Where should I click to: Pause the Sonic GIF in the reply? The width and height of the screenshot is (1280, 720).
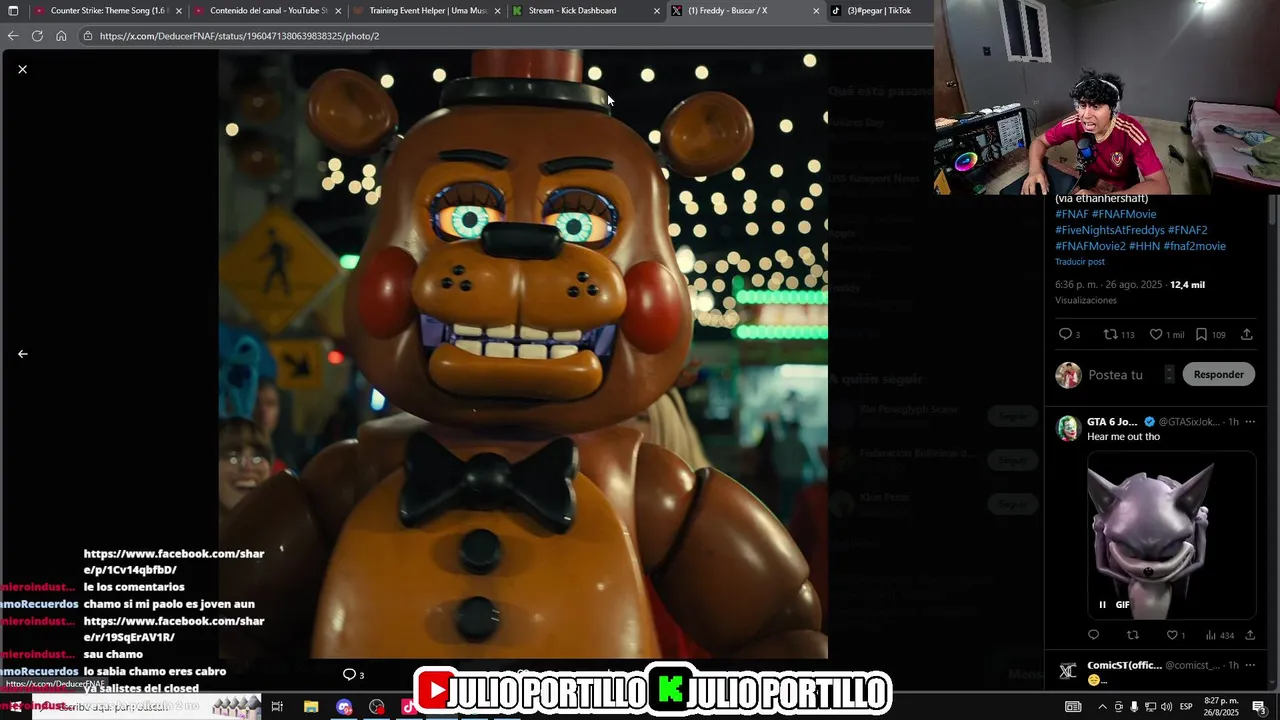coord(1103,605)
